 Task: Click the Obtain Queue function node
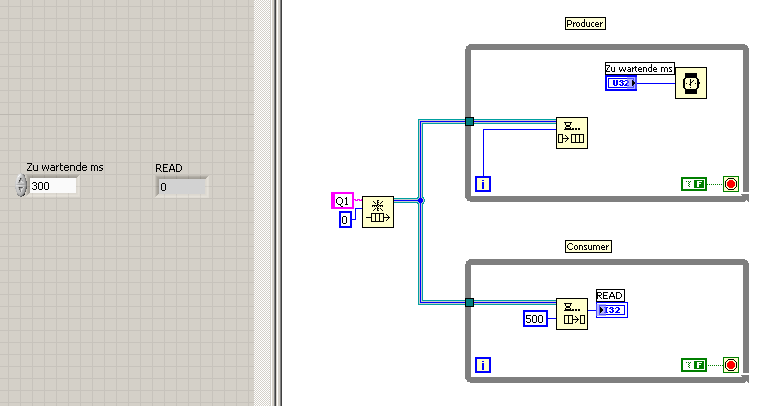pyautogui.click(x=378, y=212)
